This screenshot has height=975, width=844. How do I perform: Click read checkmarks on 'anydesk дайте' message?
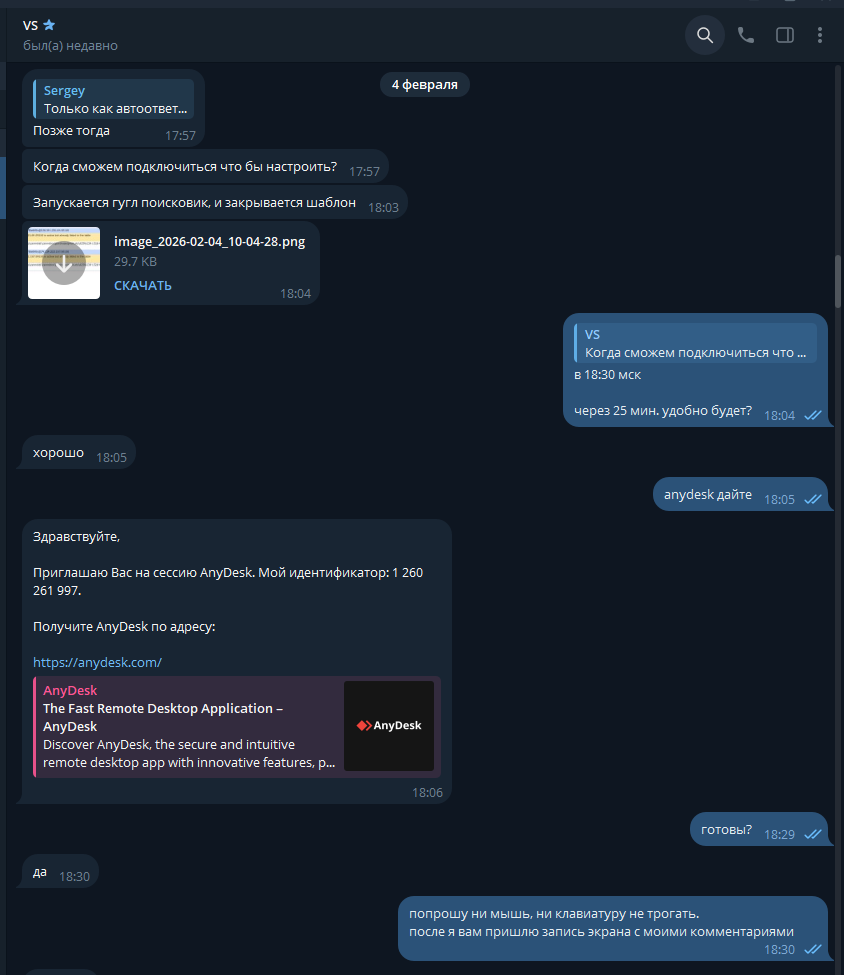812,499
